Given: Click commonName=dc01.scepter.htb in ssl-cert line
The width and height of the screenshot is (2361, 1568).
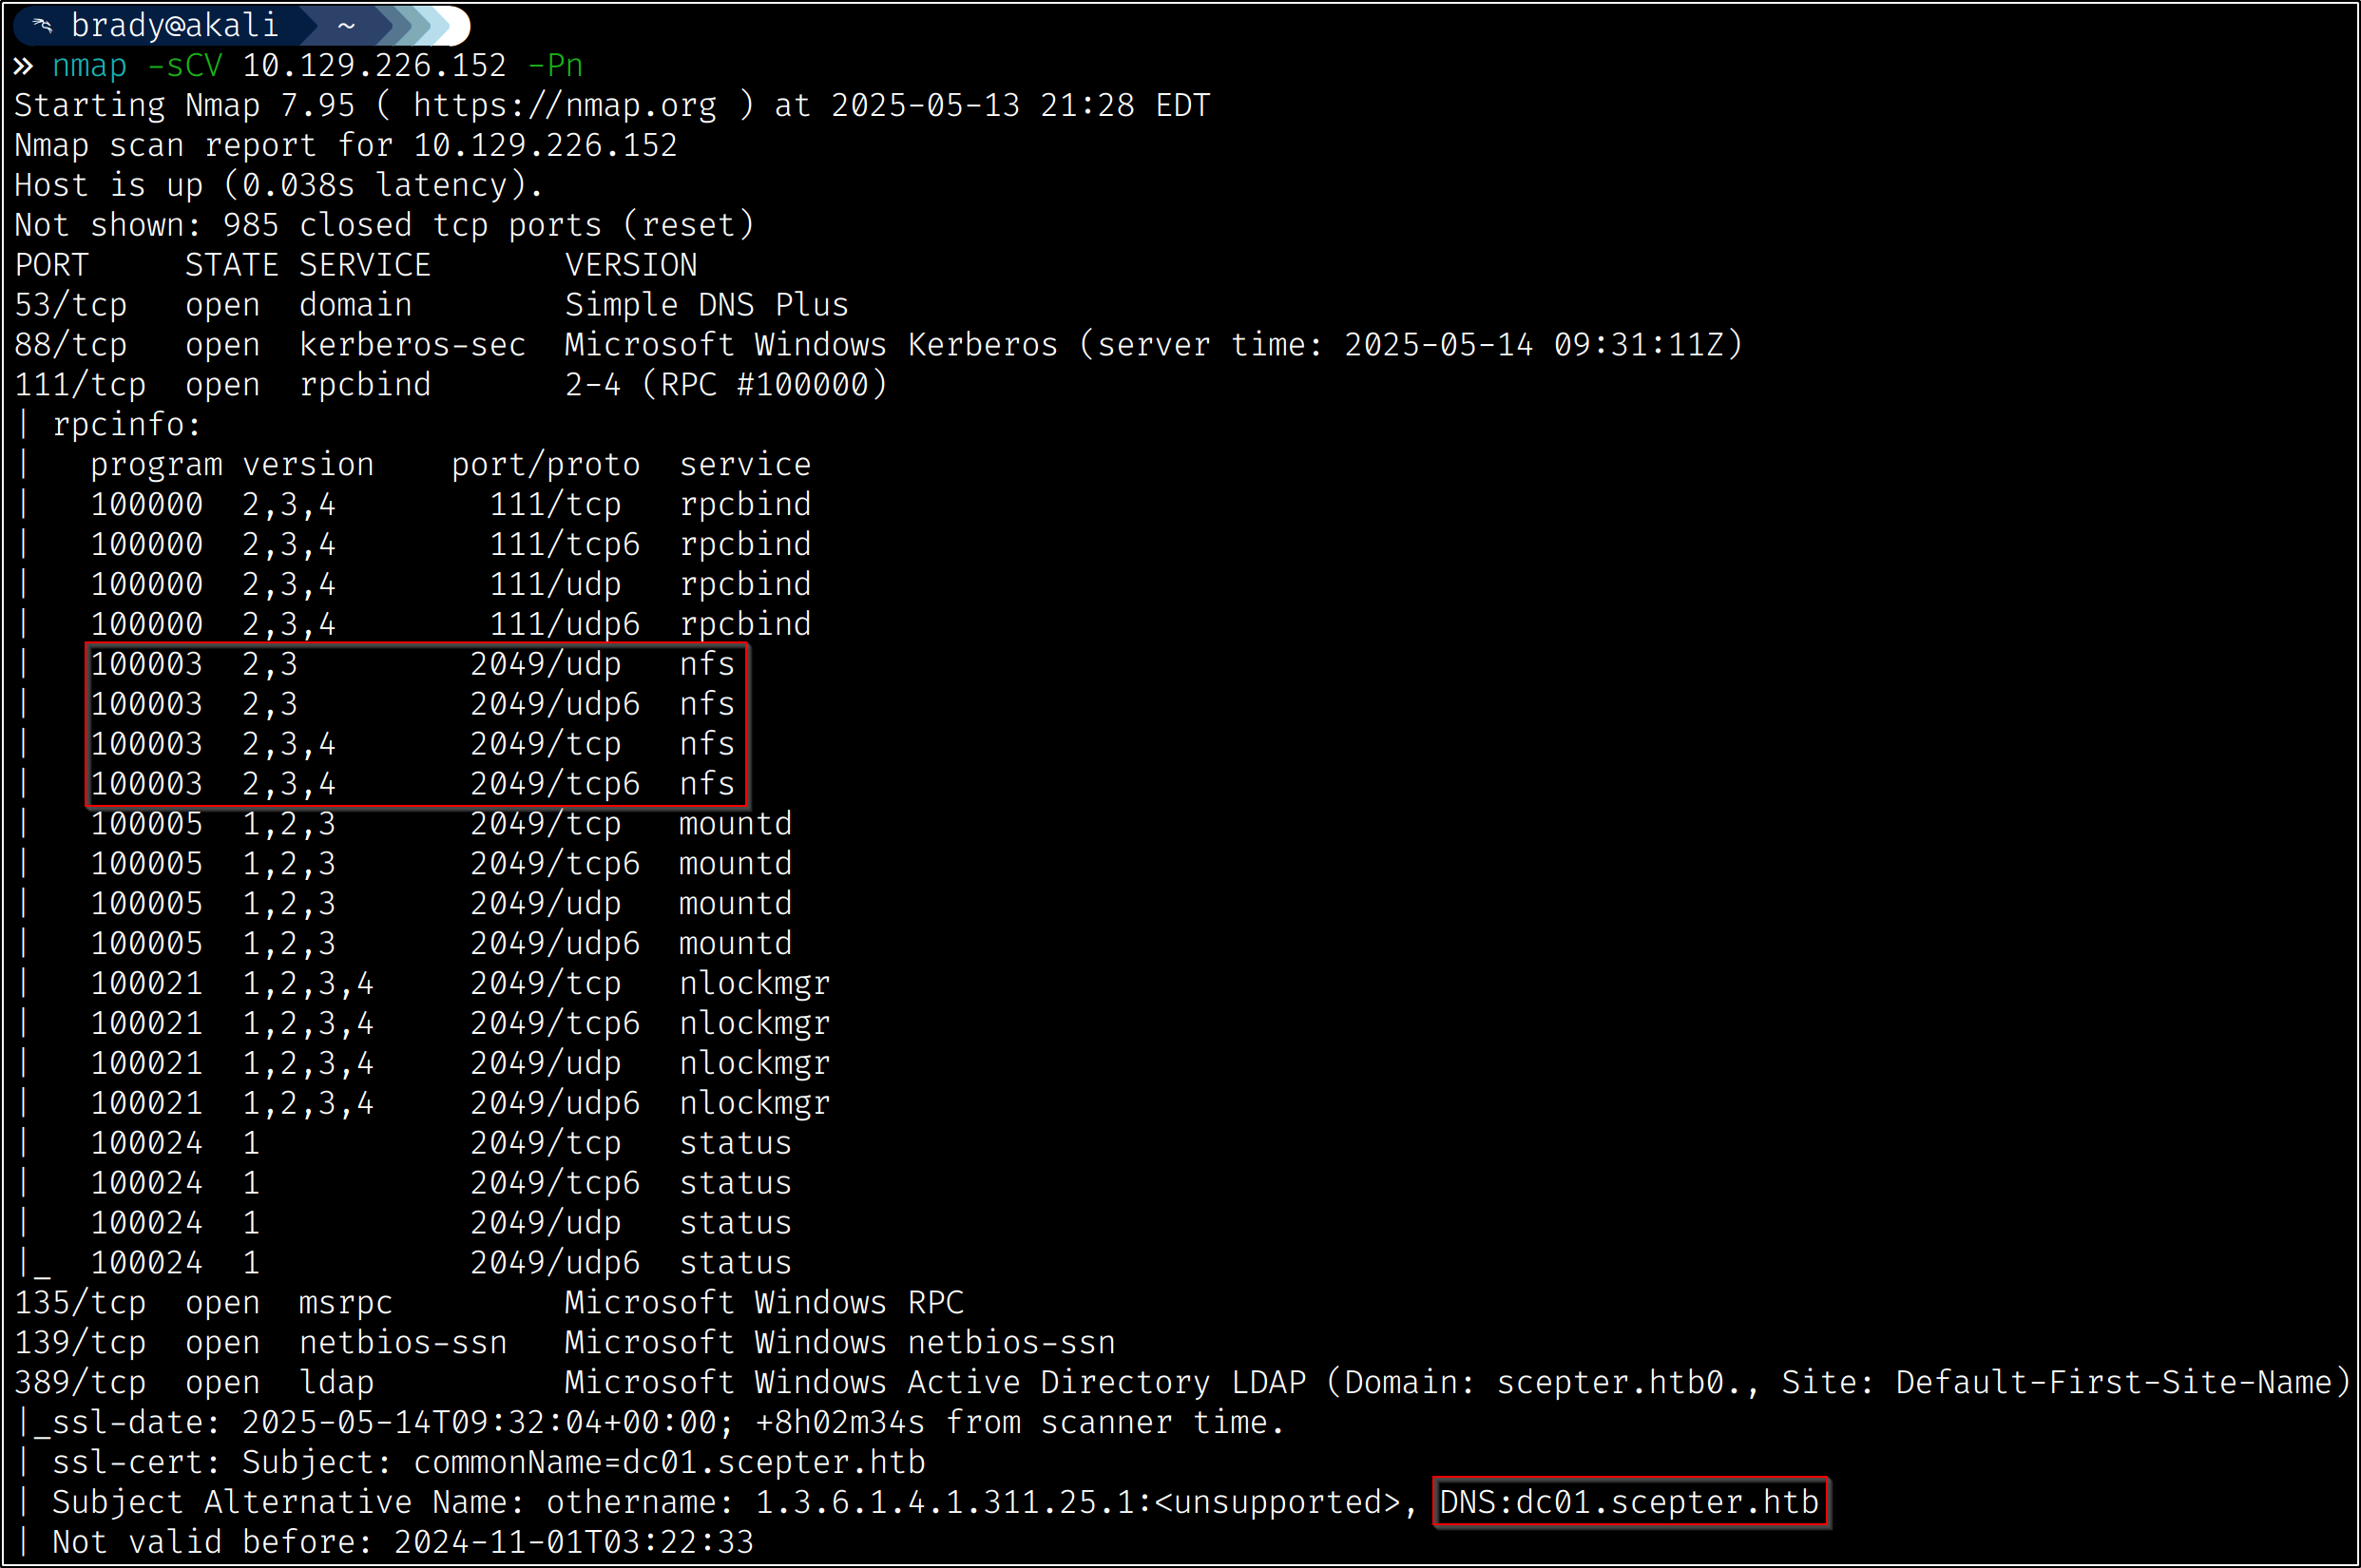Looking at the screenshot, I should click(668, 1462).
